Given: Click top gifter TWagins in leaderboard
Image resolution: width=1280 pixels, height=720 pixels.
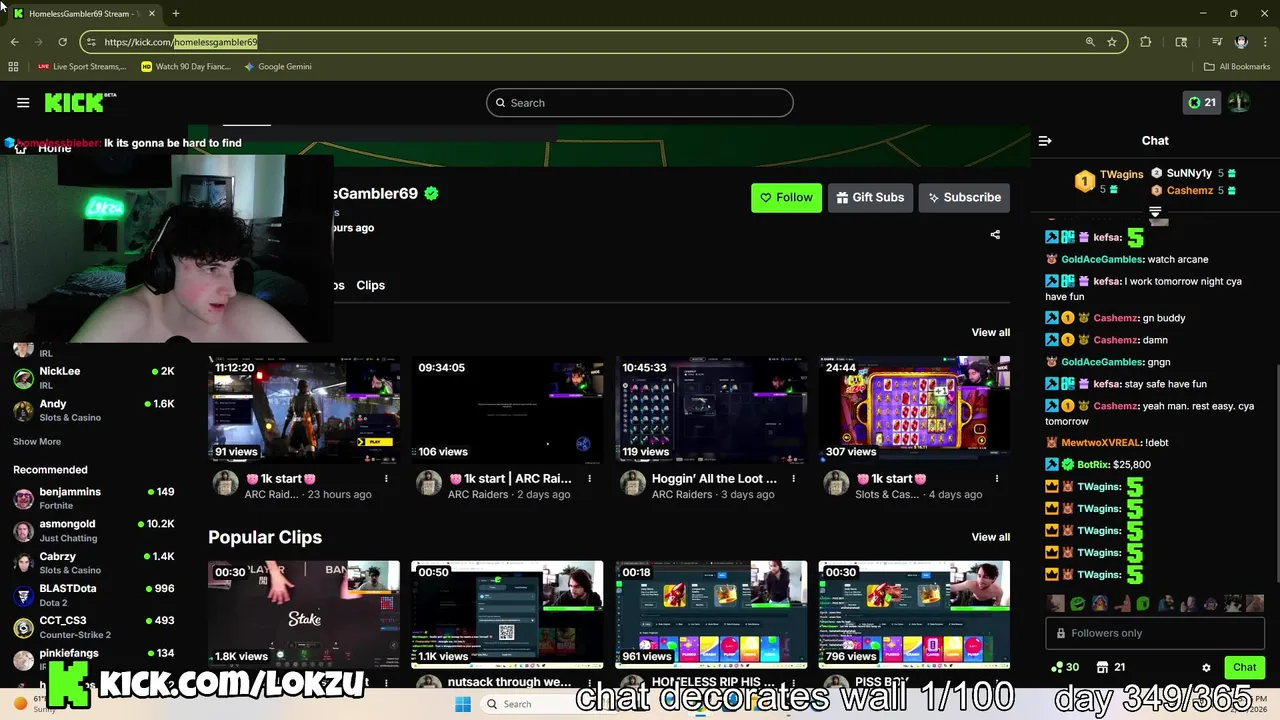Looking at the screenshot, I should pos(1121,174).
